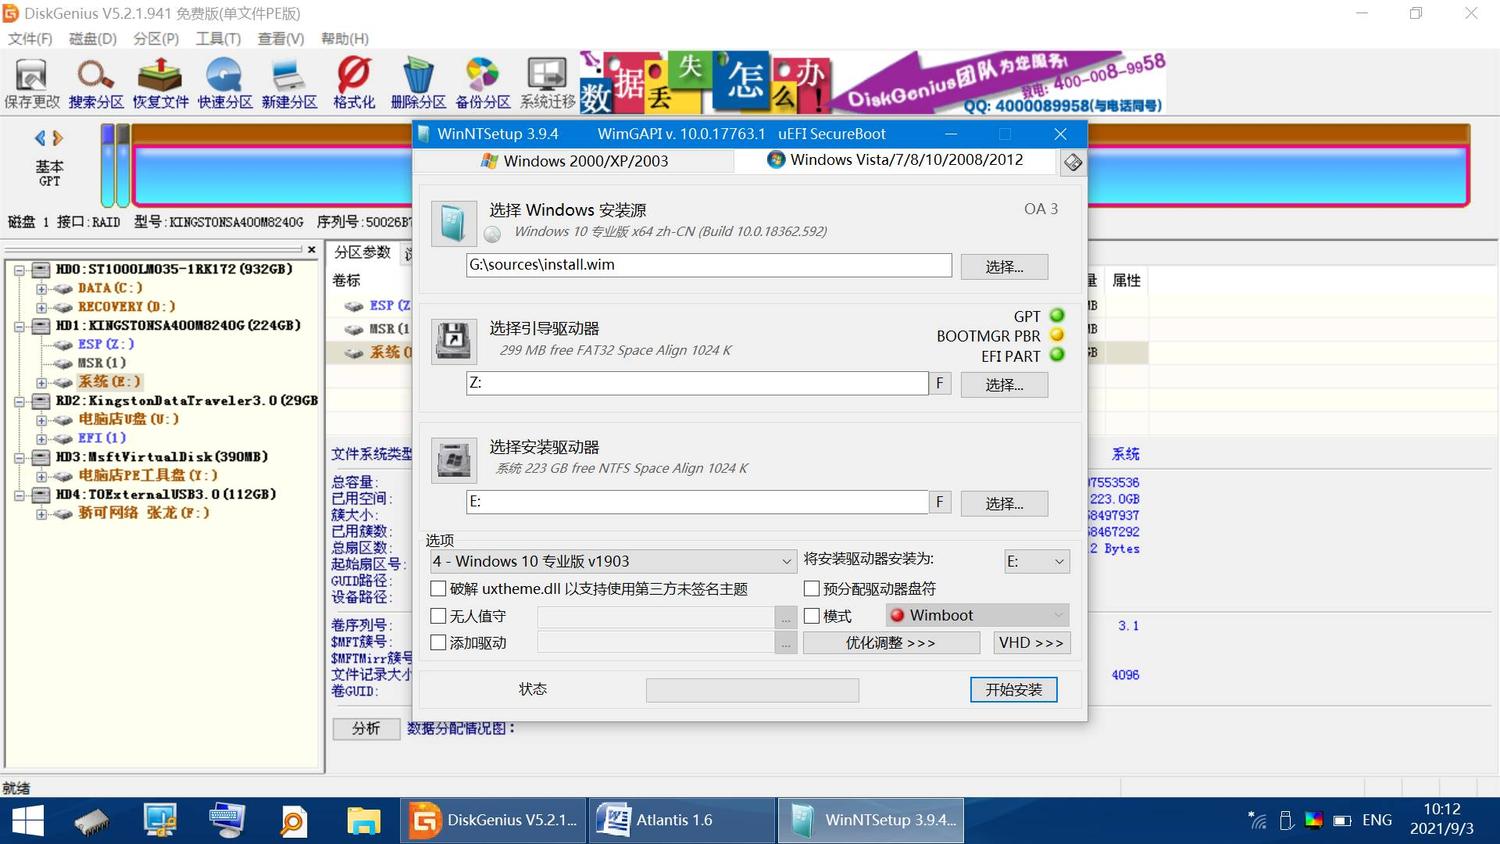Click VHD >>> button

click(1031, 642)
